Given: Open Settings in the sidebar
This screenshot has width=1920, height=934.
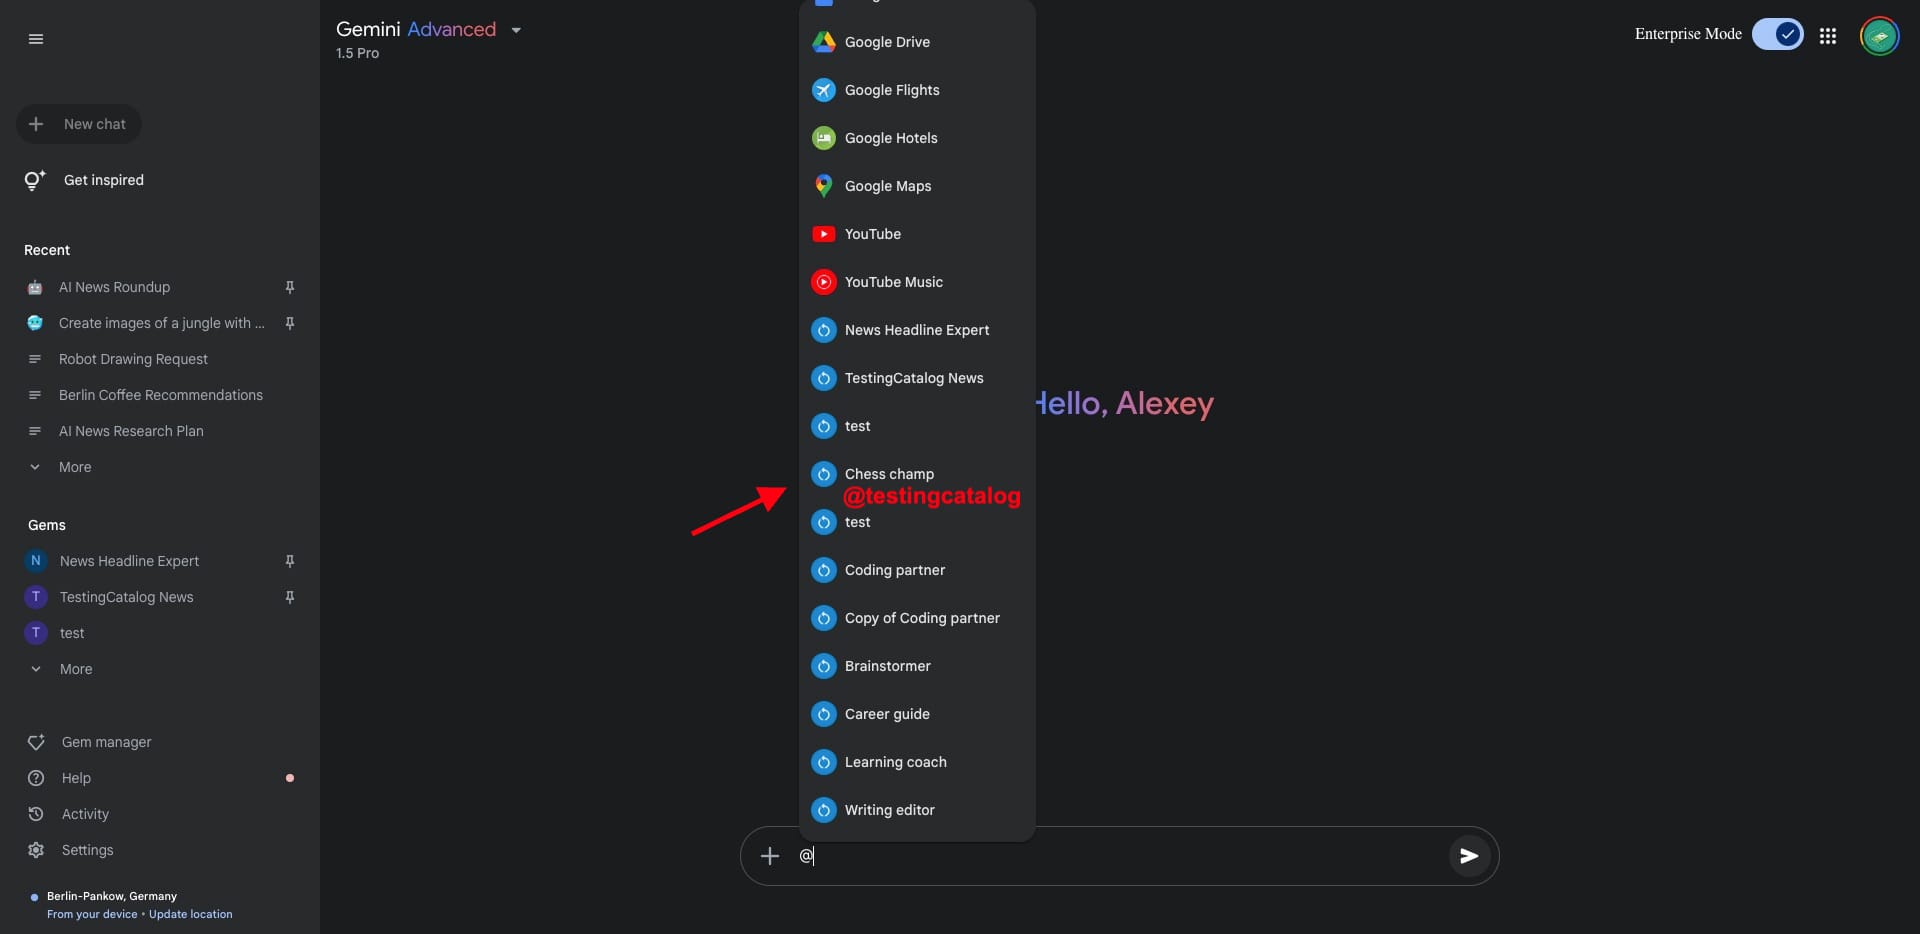Looking at the screenshot, I should [x=70, y=850].
